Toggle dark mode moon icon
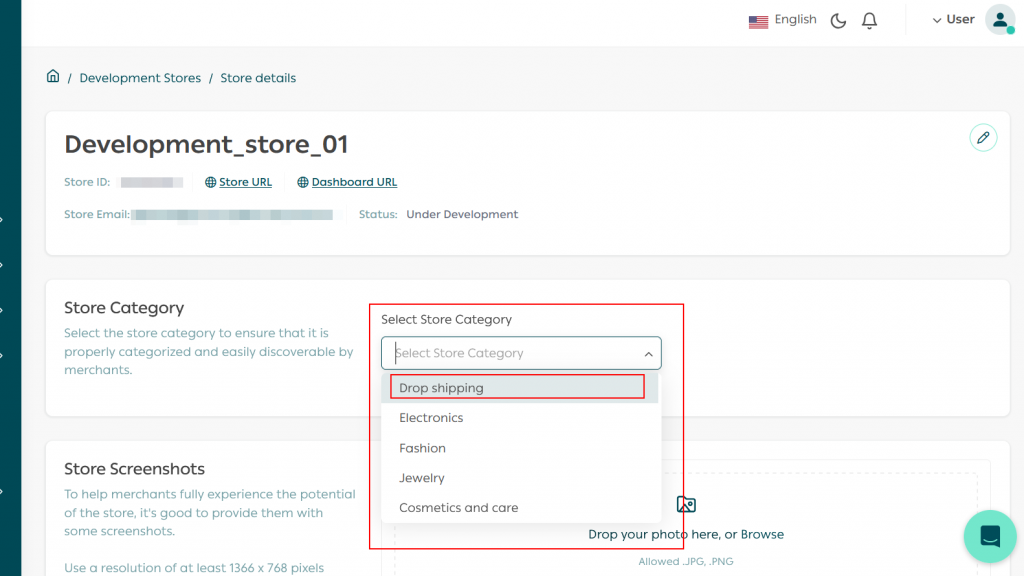 (x=838, y=21)
